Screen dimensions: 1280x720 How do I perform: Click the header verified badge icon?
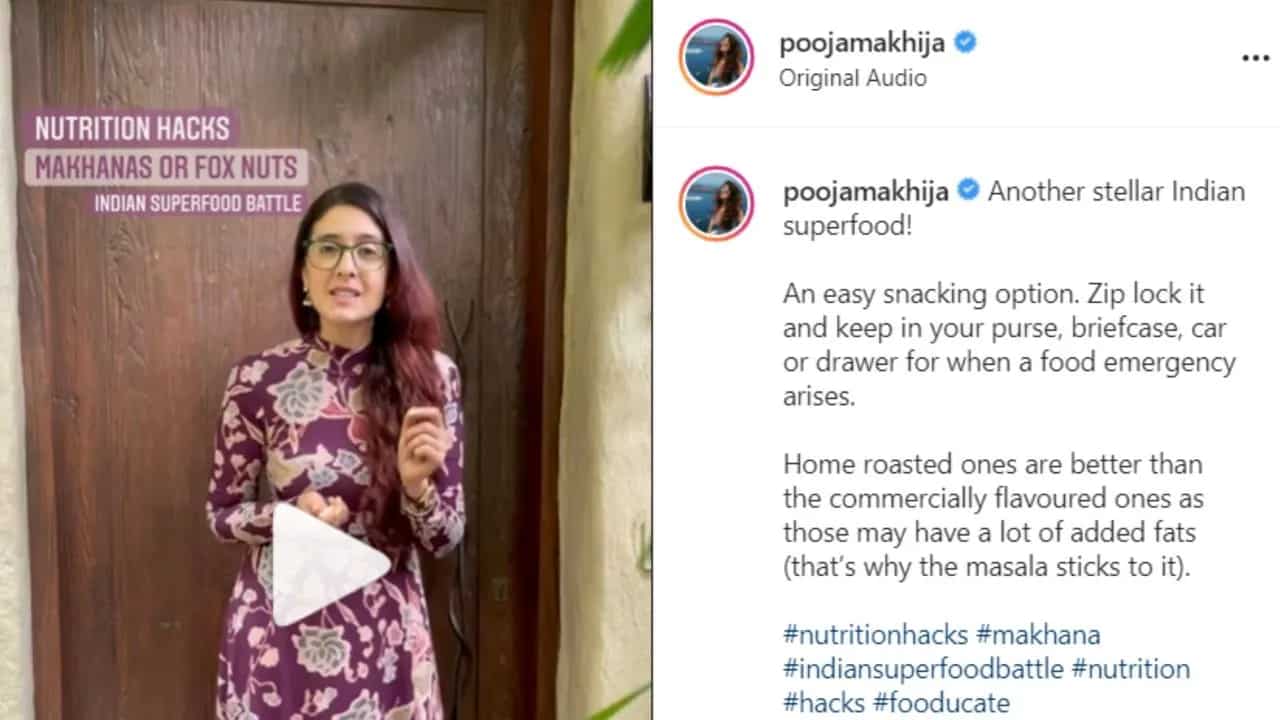click(x=965, y=43)
